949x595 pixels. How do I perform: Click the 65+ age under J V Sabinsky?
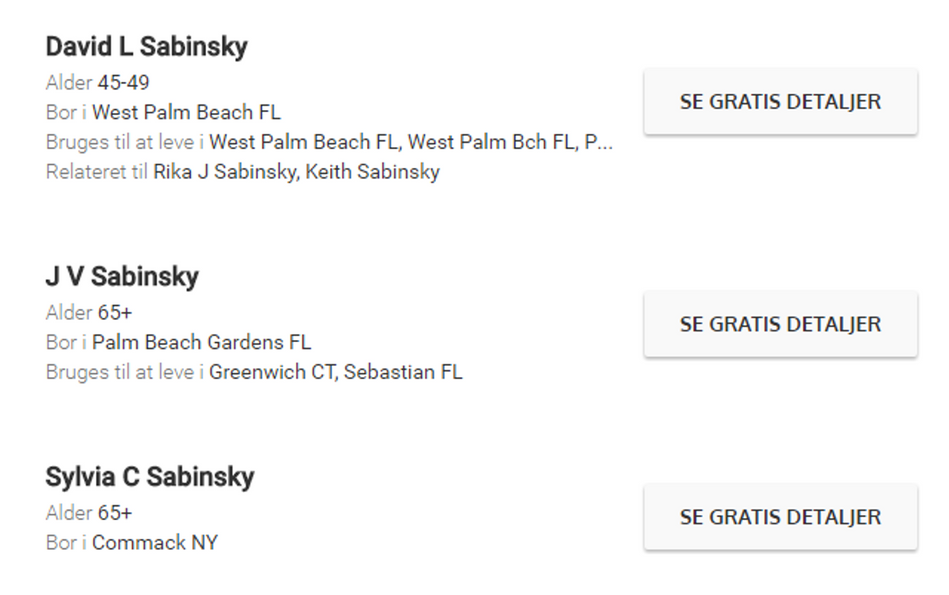pos(115,313)
